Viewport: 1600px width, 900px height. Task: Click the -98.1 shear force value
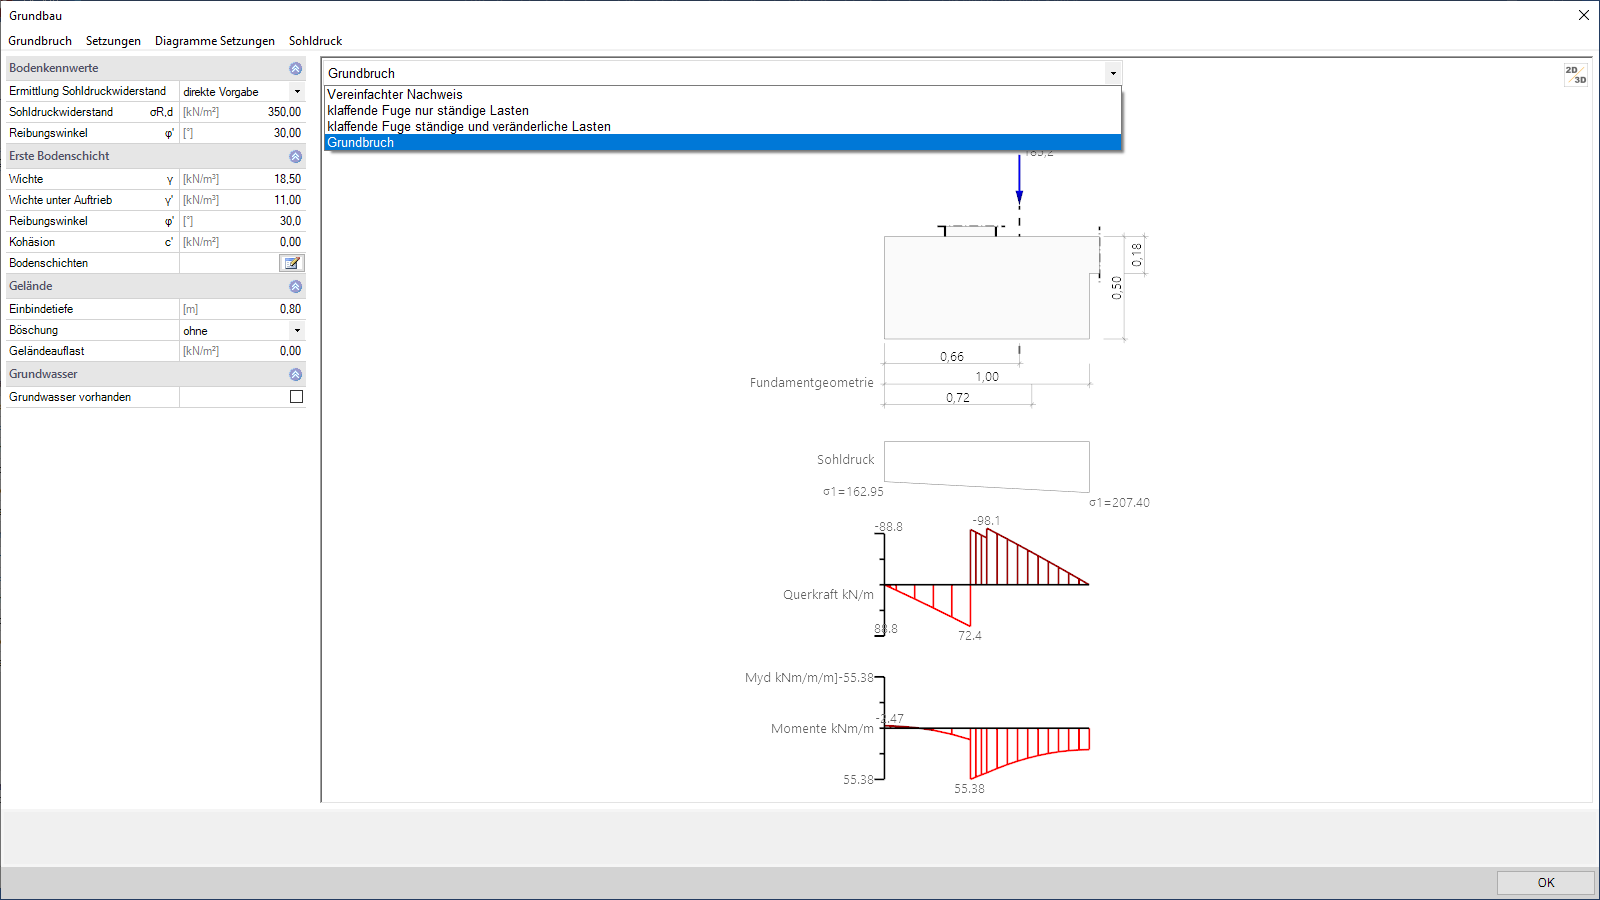986,521
